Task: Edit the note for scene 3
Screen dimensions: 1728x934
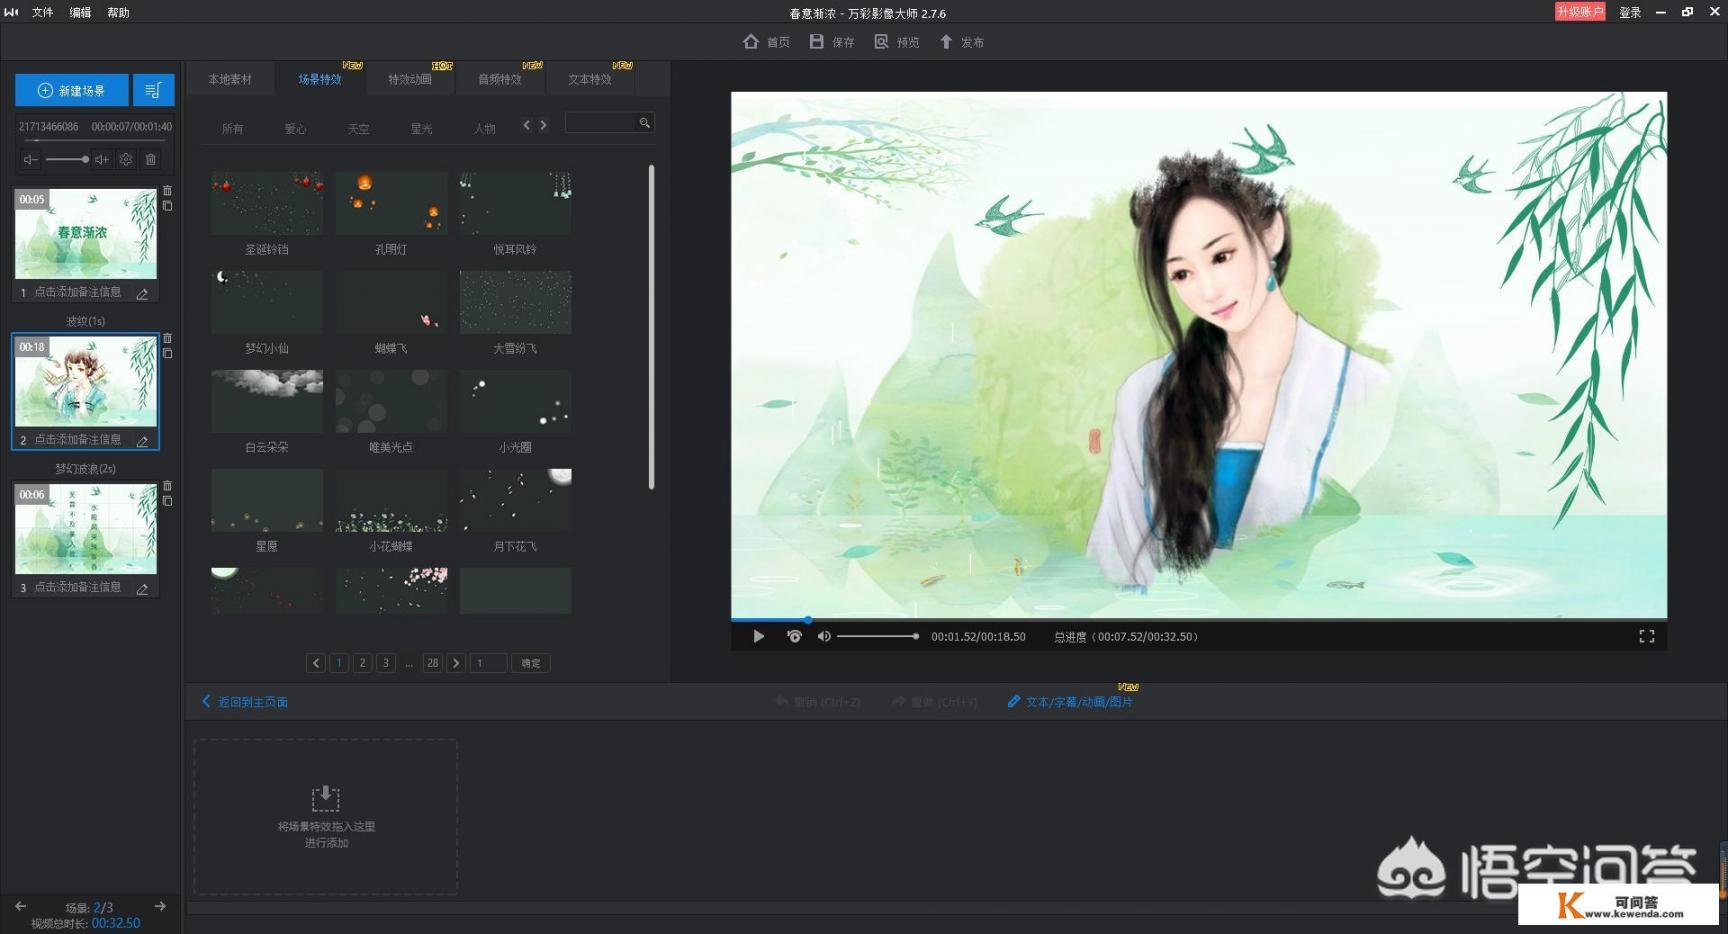Action: [142, 589]
